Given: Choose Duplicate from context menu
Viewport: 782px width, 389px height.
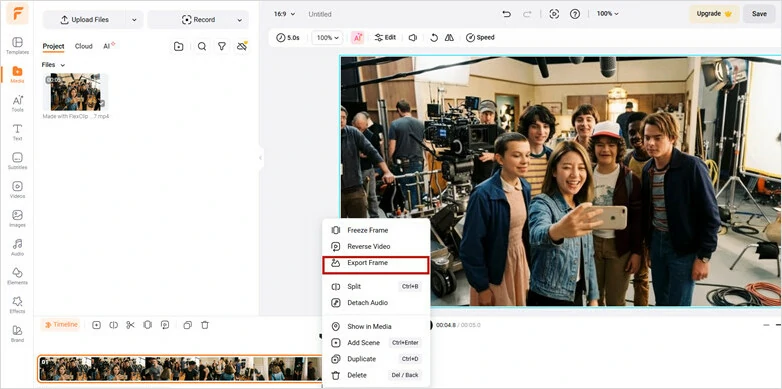Looking at the screenshot, I should [x=376, y=359].
